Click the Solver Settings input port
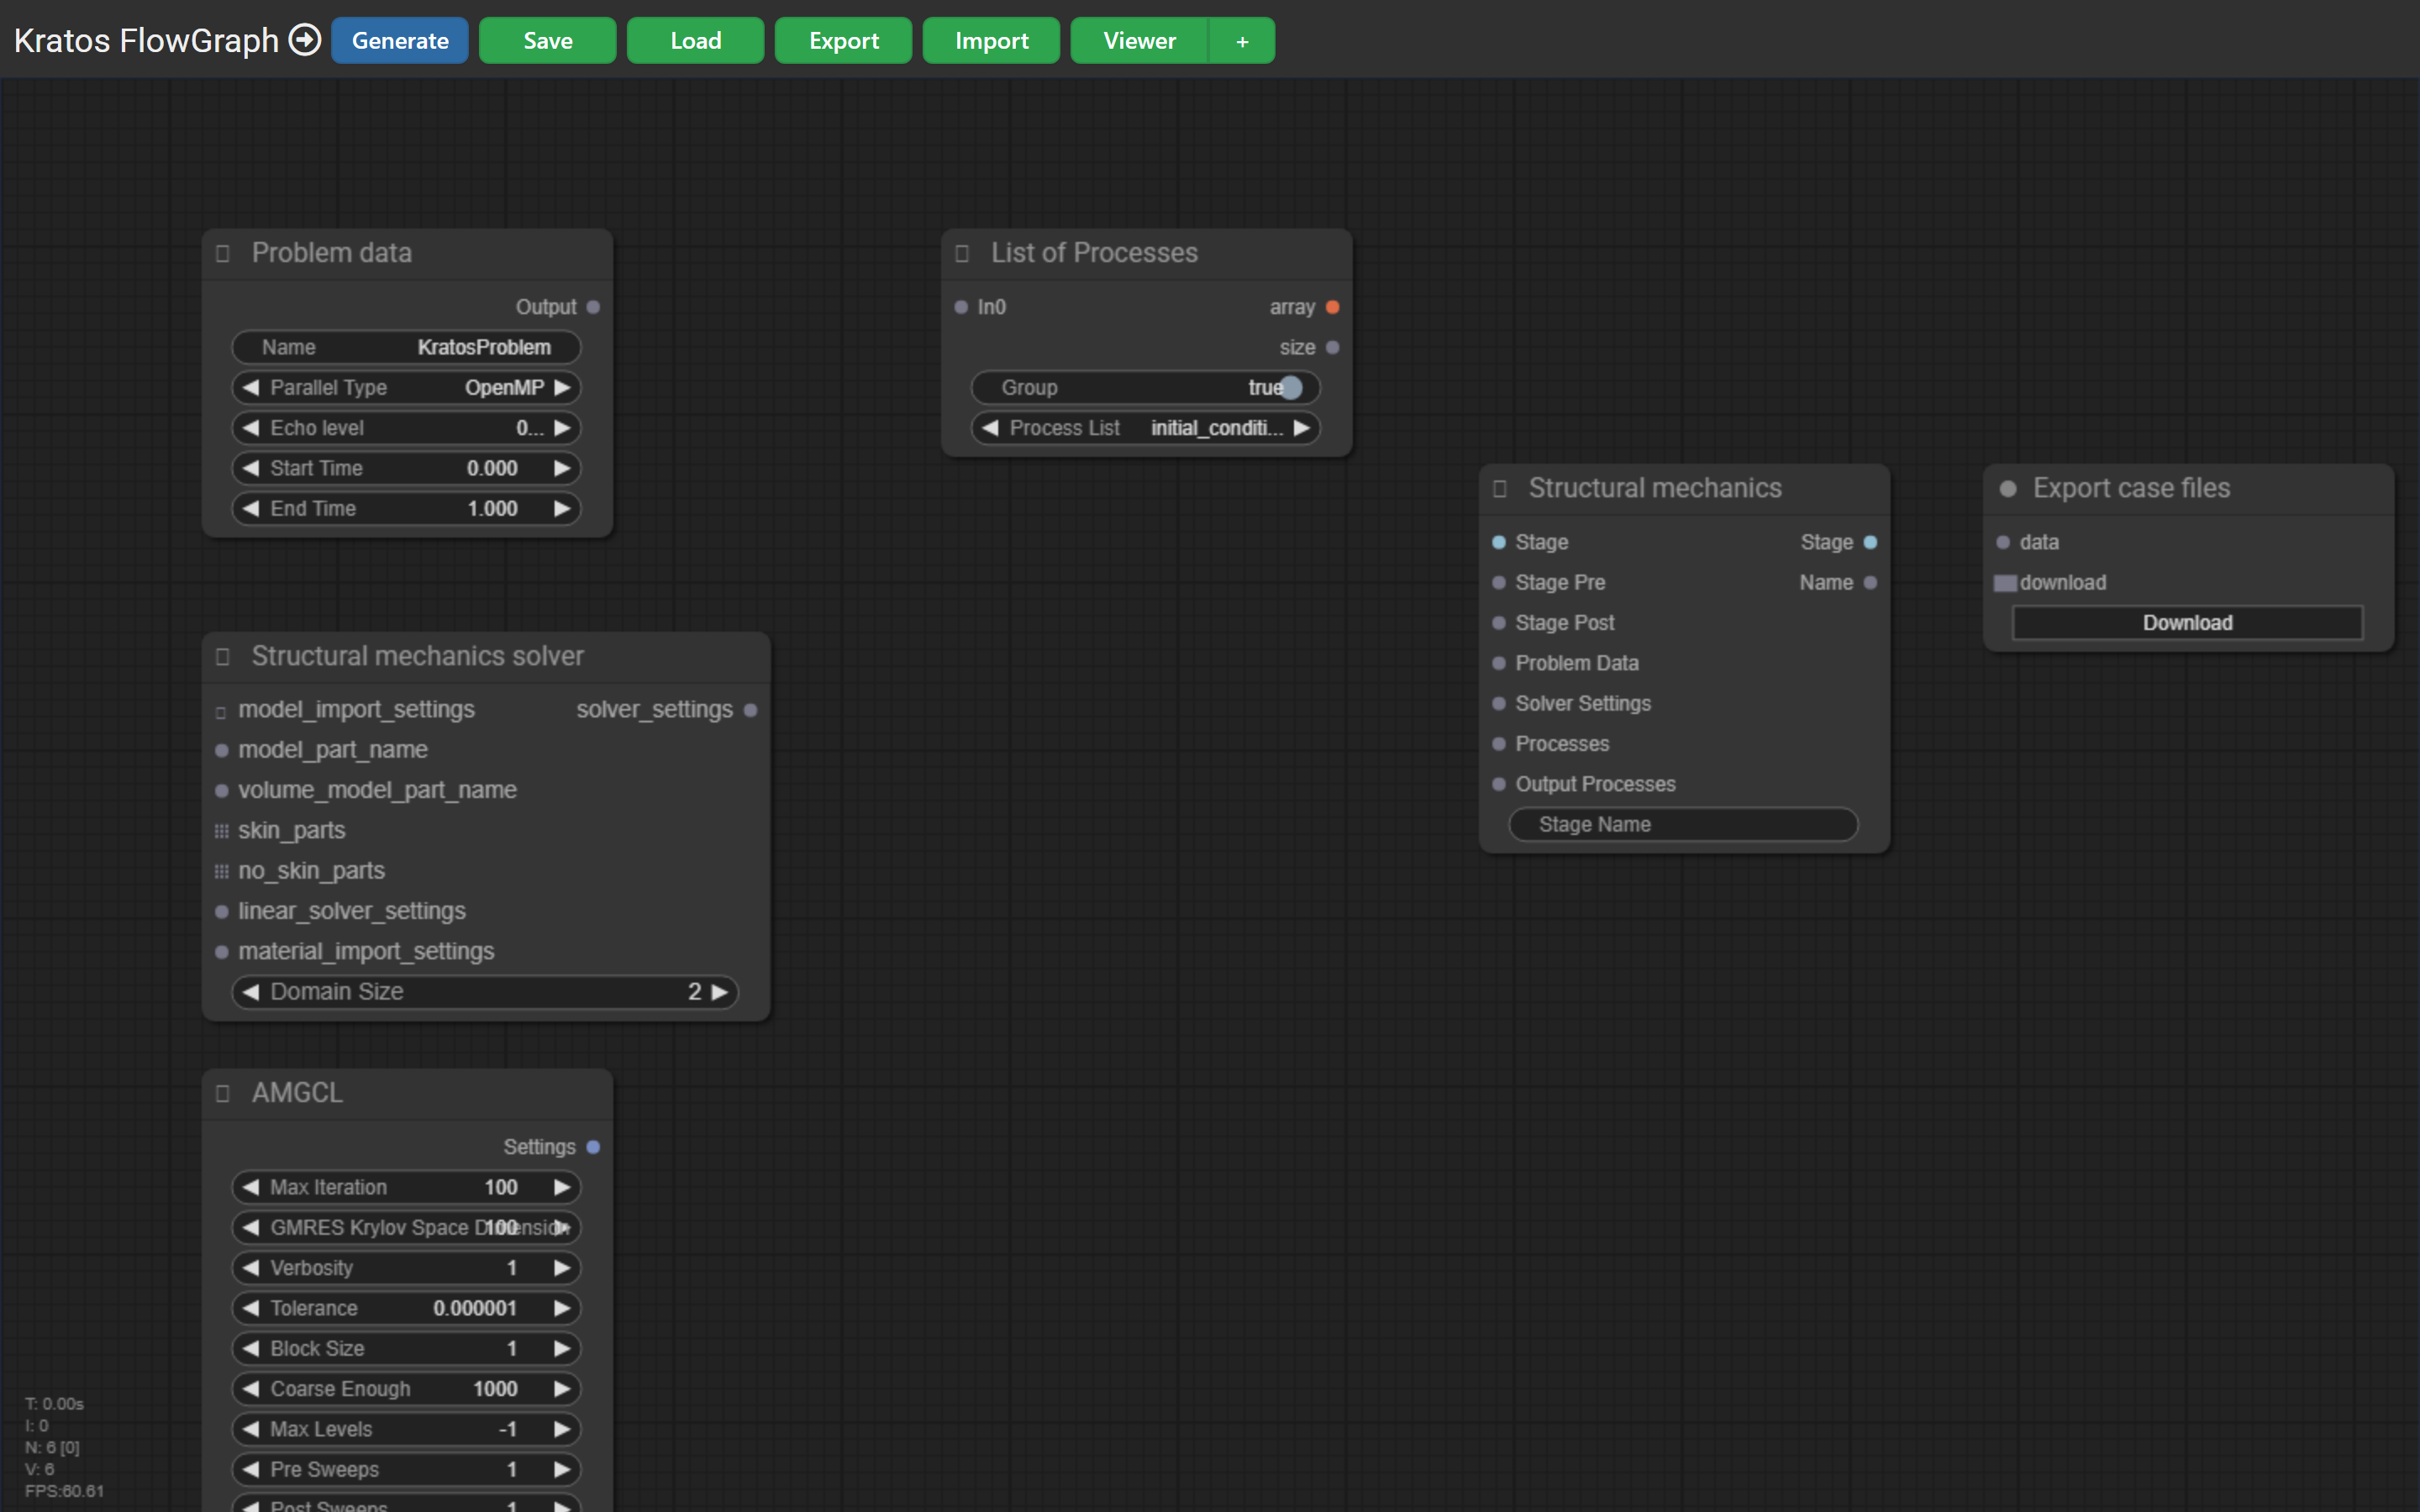The image size is (2420, 1512). point(1499,703)
